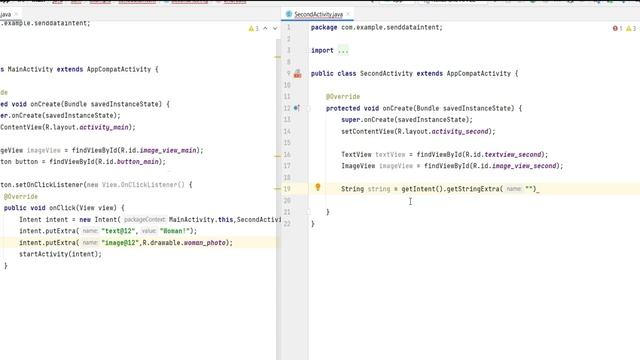This screenshot has width=640, height=360.
Task: Collapse the onCreate method fold at line 12
Action: [309, 109]
